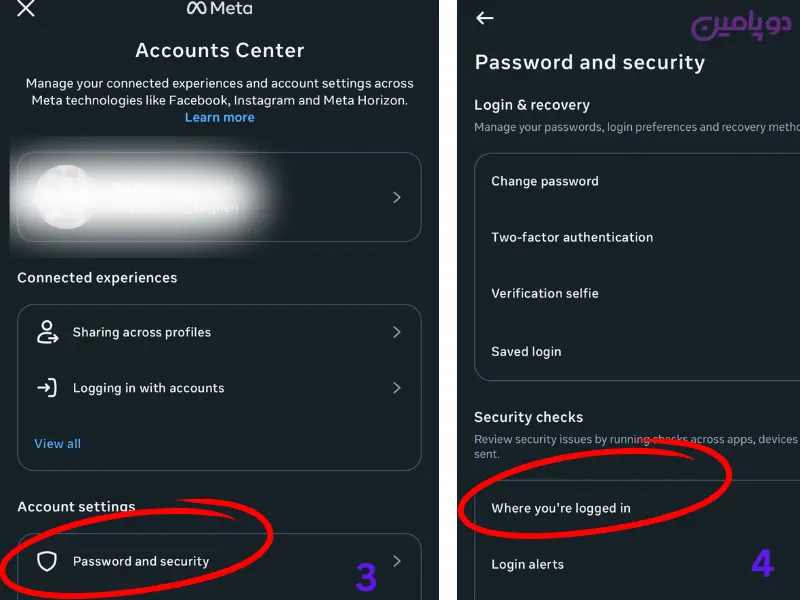Viewport: 800px width, 600px height.
Task: Expand the blurred profile card chevron
Action: 397,198
